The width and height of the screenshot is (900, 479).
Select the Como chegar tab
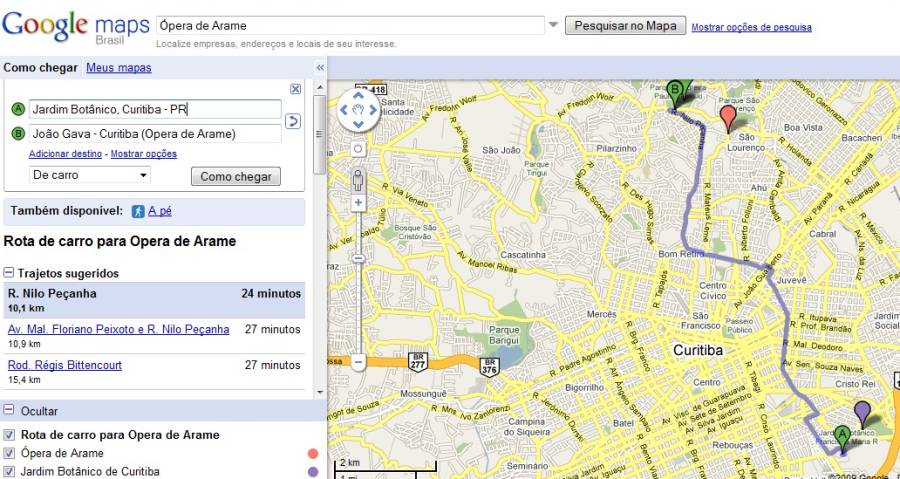(40, 68)
